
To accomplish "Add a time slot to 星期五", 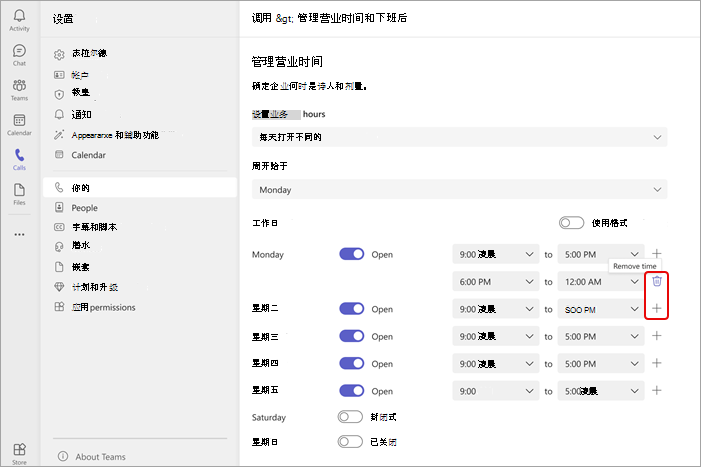I will tap(657, 390).
